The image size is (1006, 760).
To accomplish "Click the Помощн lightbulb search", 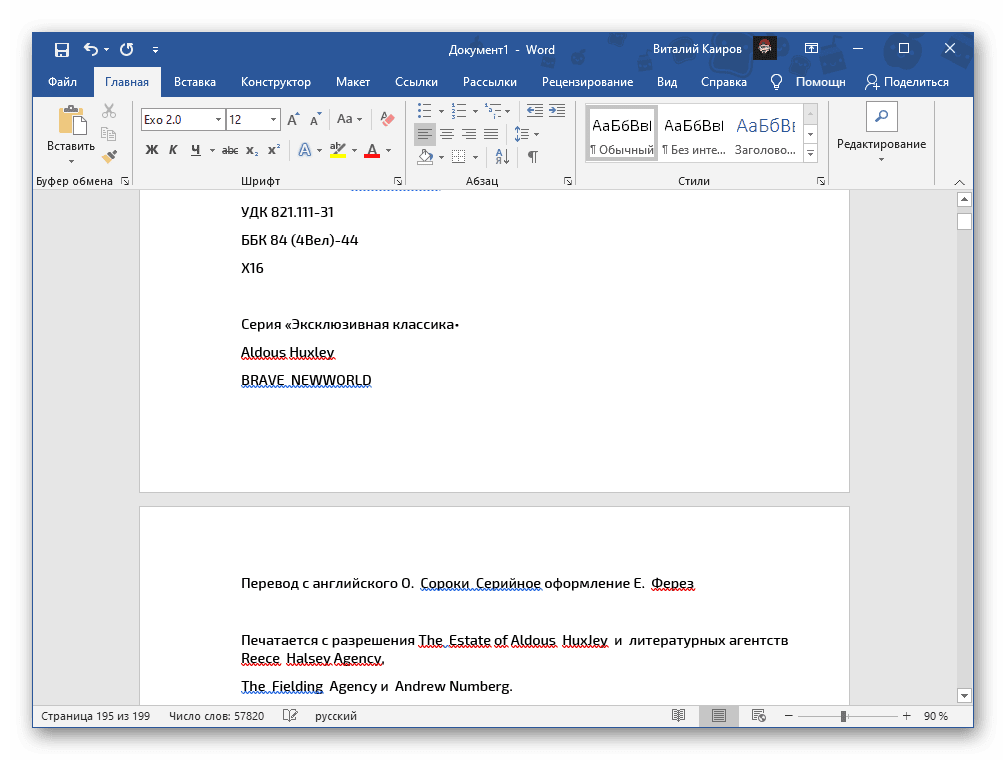I will click(x=808, y=82).
